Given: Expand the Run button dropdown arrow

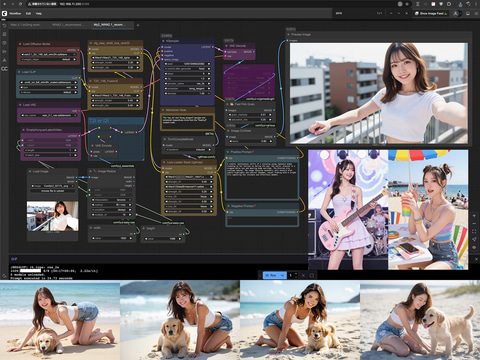Looking at the screenshot, I should coord(283,275).
